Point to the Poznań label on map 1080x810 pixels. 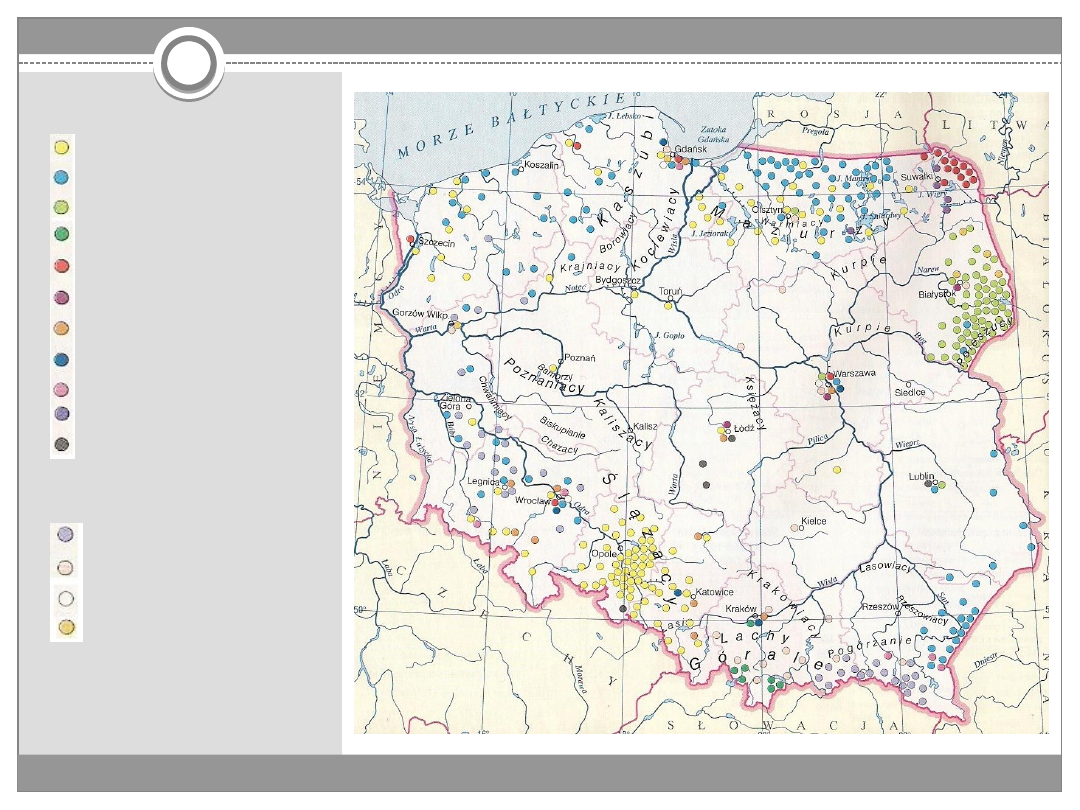point(580,357)
